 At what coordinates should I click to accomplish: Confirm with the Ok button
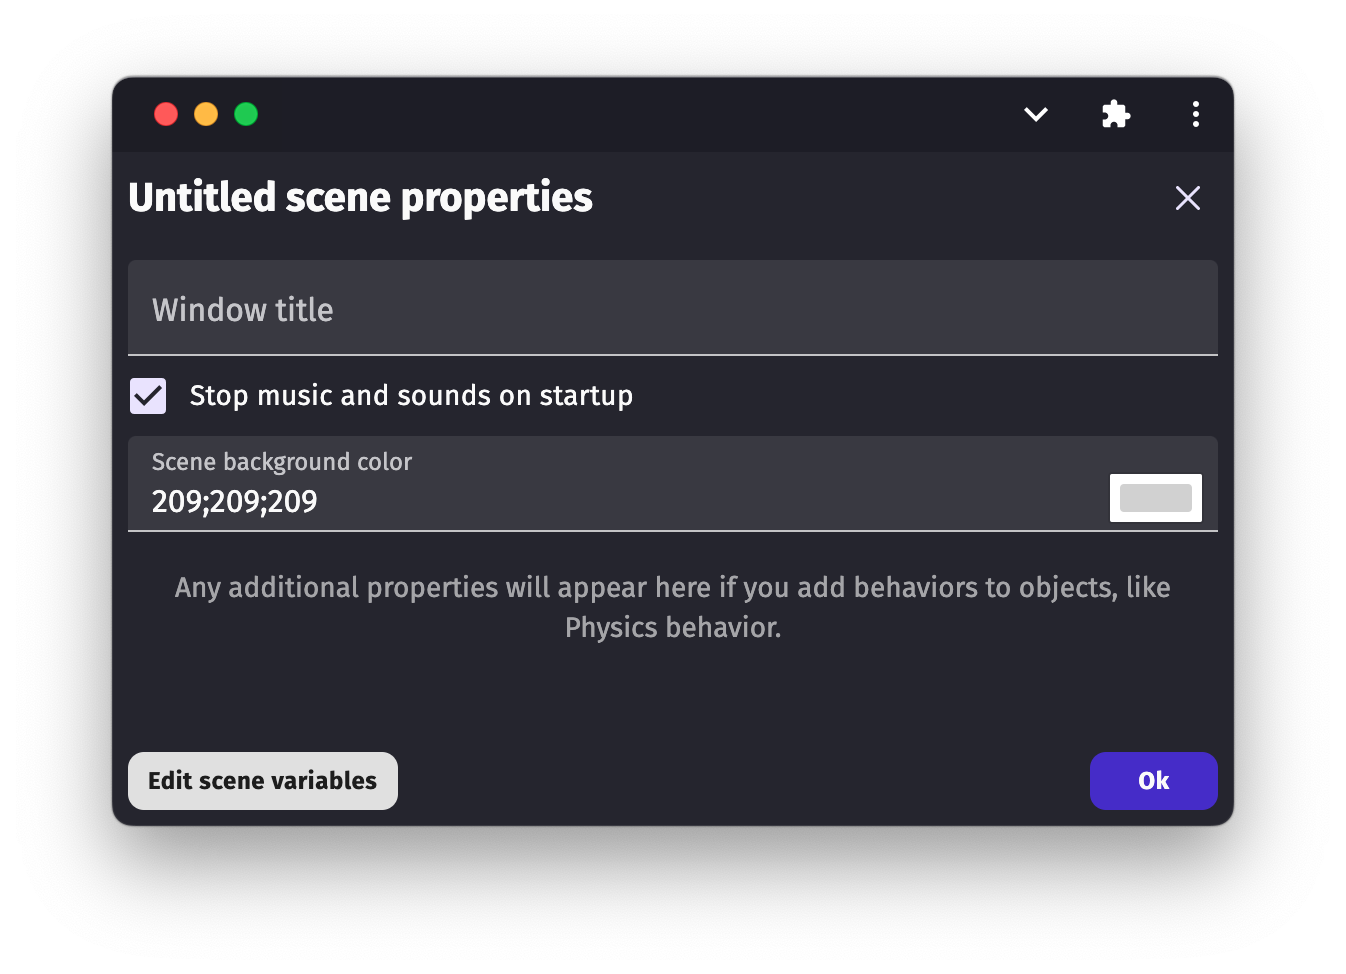coord(1153,781)
